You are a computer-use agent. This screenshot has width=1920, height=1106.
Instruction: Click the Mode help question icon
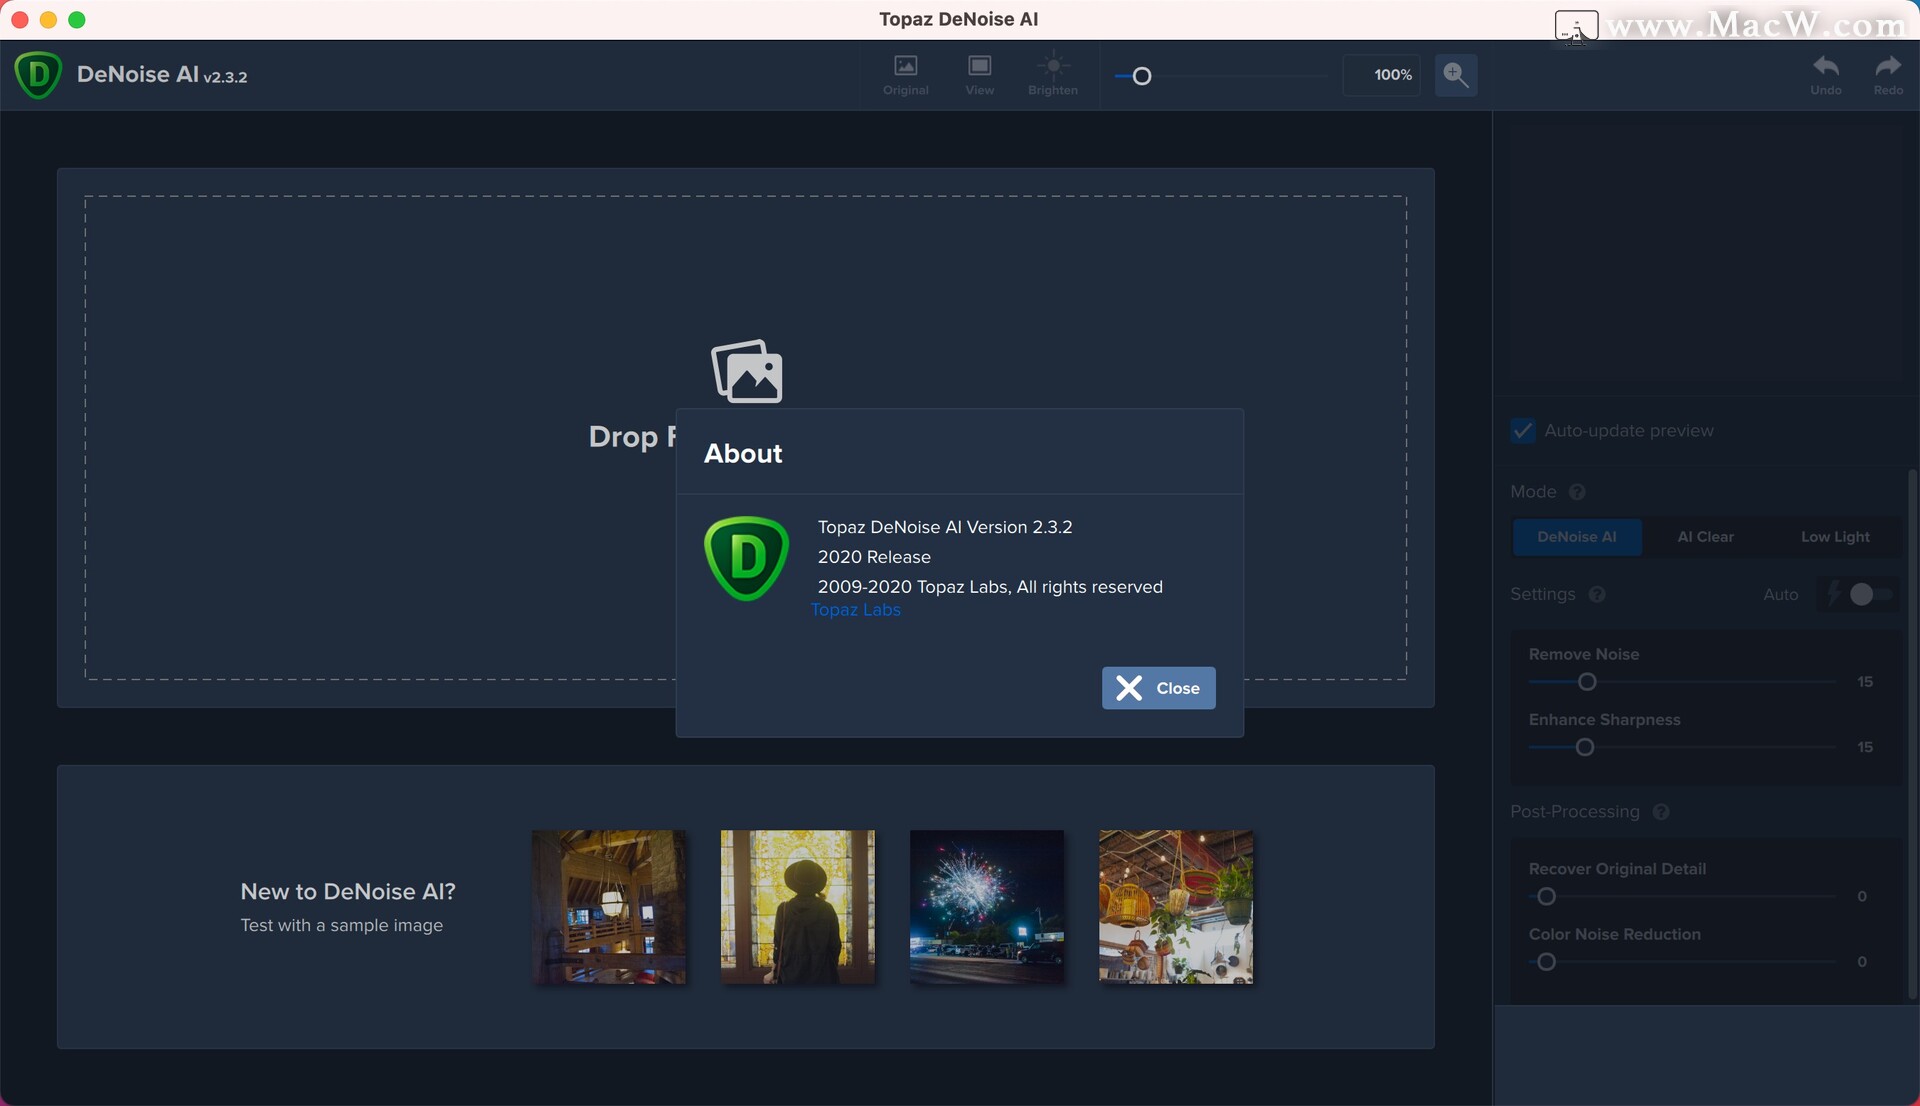tap(1577, 492)
